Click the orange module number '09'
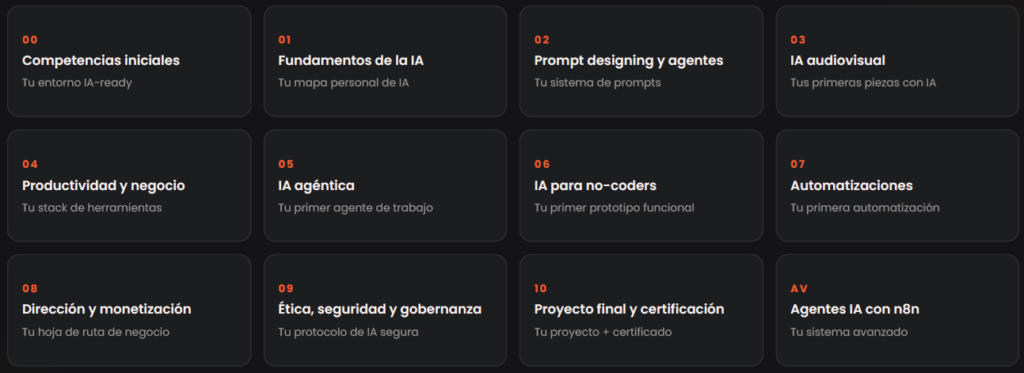This screenshot has height=373, width=1024. pyautogui.click(x=286, y=288)
